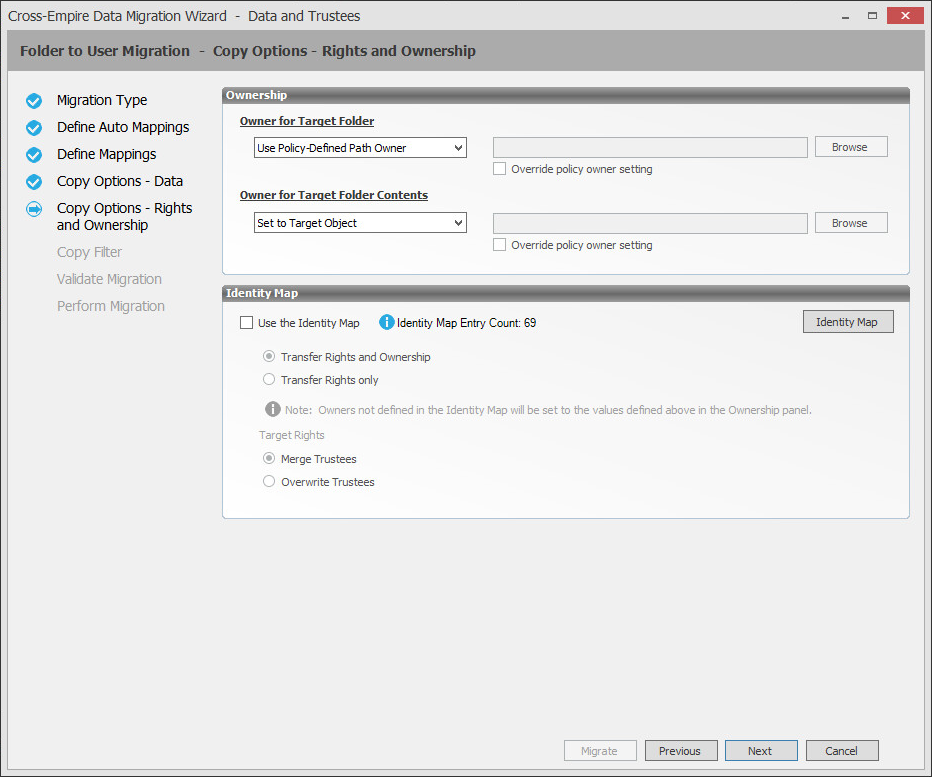Enable the Use the Identity Map checkbox
This screenshot has width=932, height=777.
(247, 323)
